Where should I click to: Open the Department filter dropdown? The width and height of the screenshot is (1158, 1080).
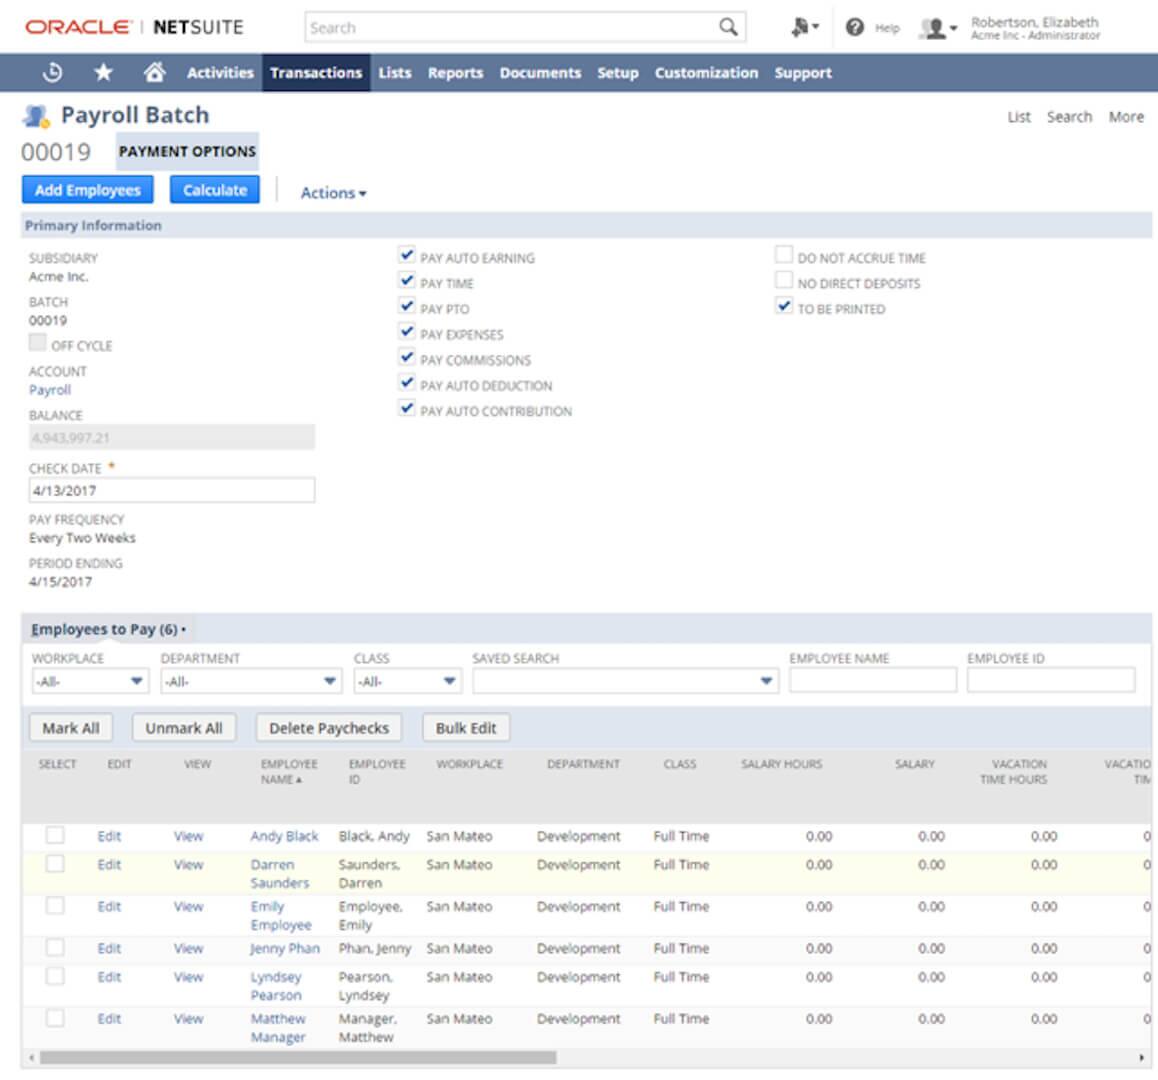(251, 681)
